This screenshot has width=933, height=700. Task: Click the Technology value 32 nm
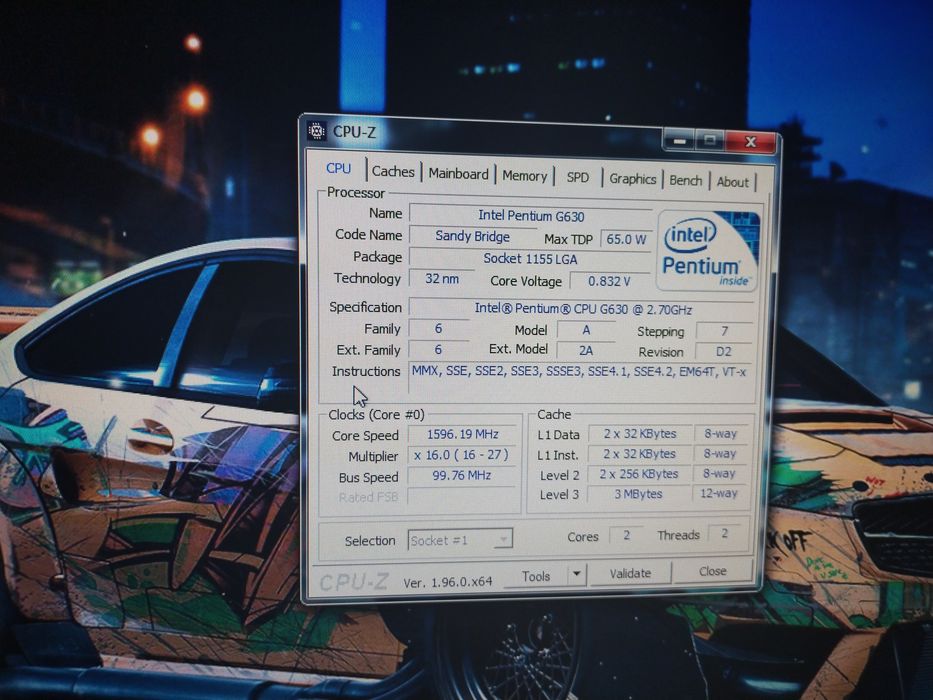coord(442,279)
